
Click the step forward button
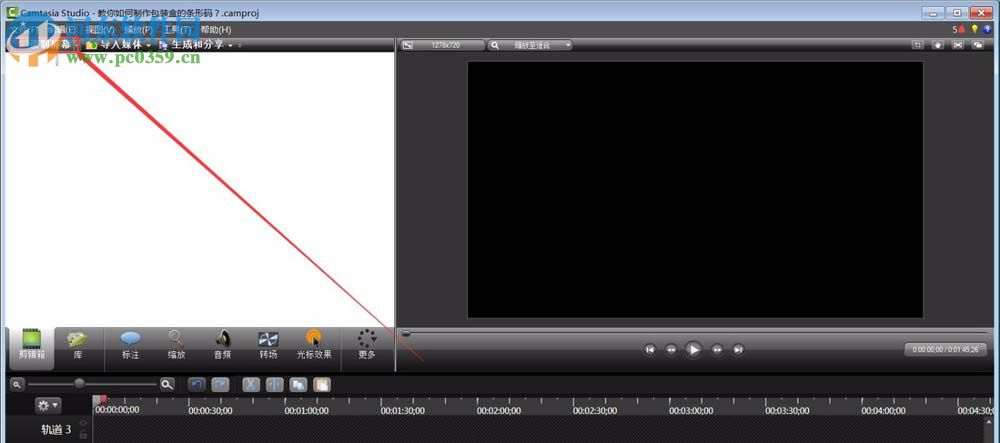click(x=717, y=349)
